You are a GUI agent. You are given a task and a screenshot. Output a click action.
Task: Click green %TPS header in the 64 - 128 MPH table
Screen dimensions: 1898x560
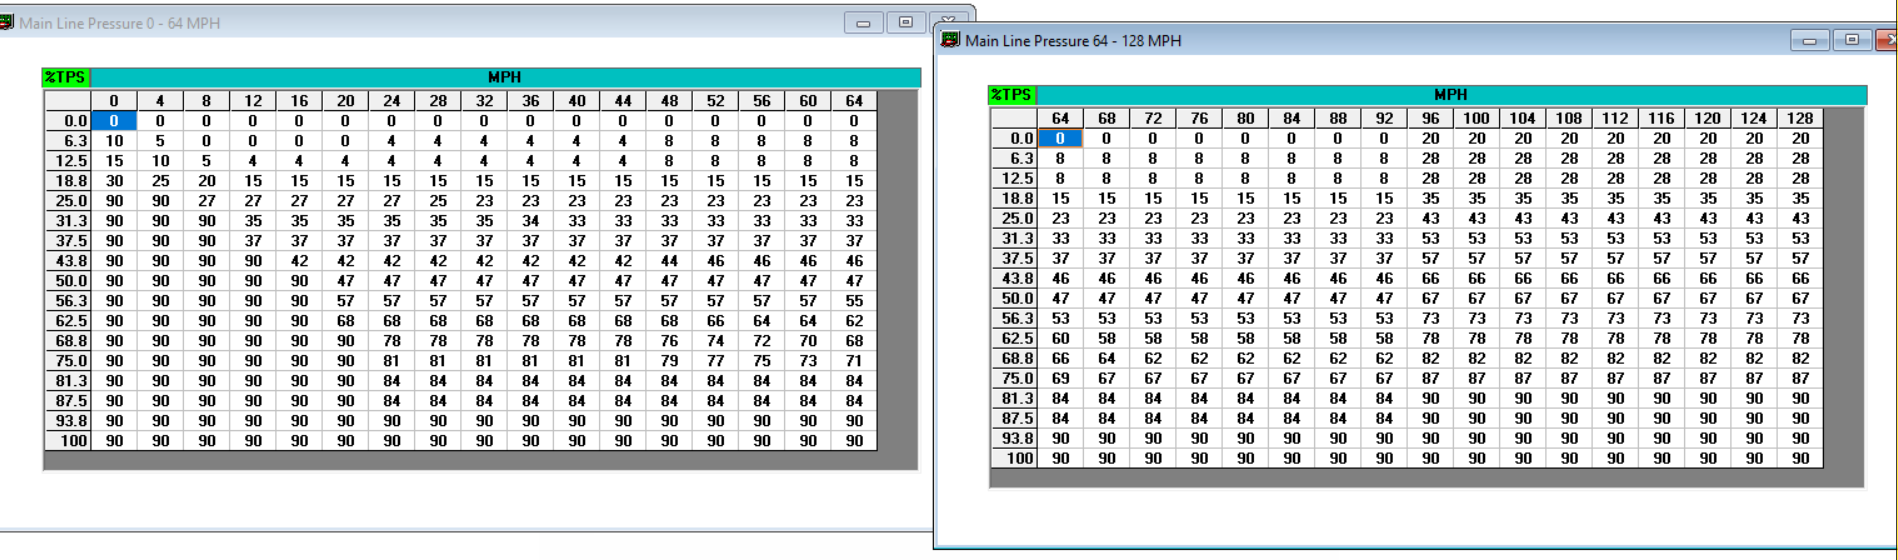pos(1011,95)
